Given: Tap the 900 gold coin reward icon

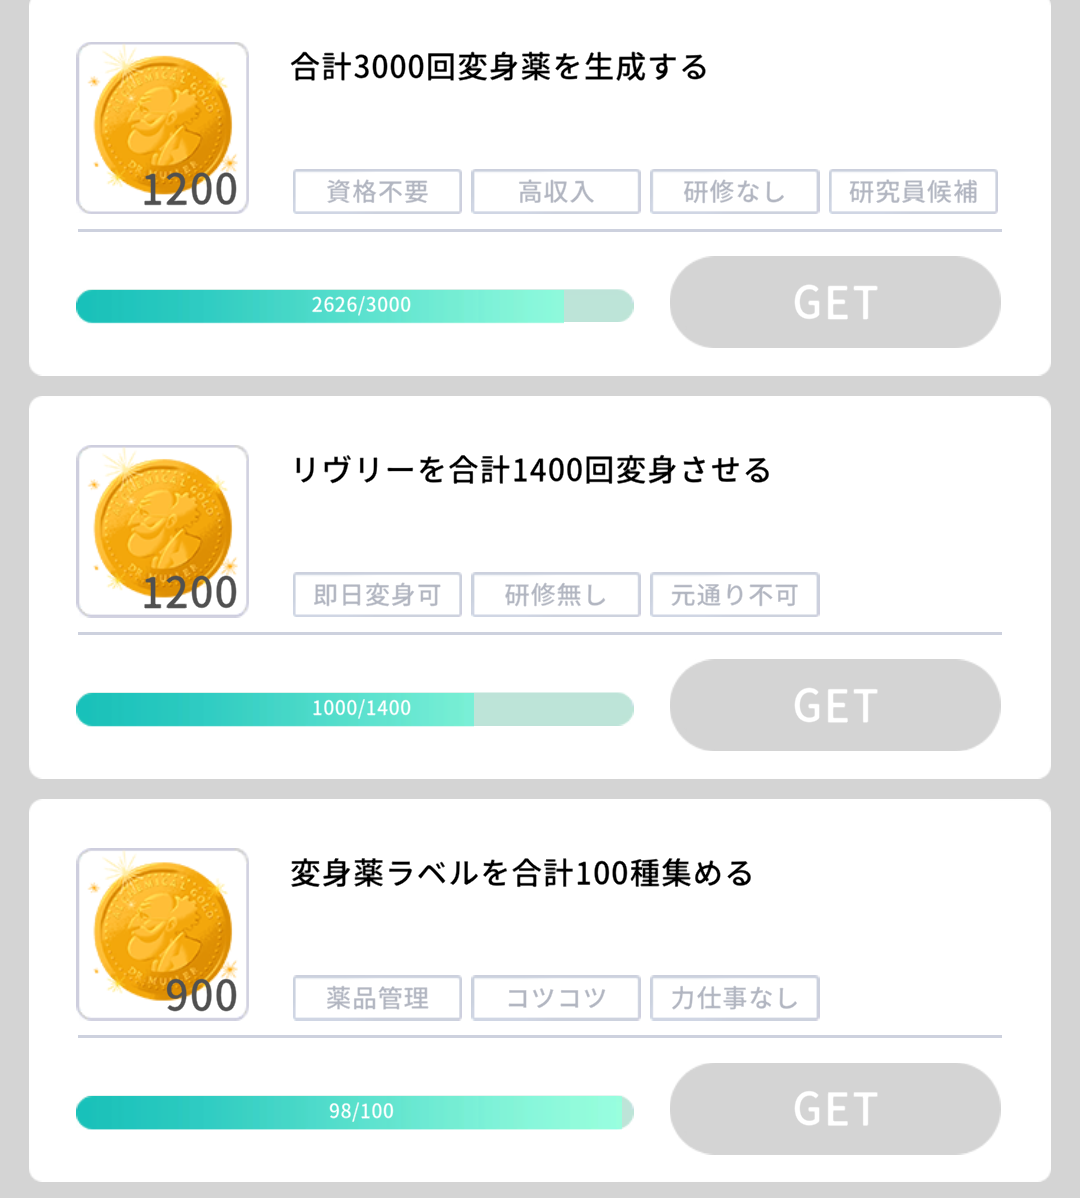Looking at the screenshot, I should (163, 934).
